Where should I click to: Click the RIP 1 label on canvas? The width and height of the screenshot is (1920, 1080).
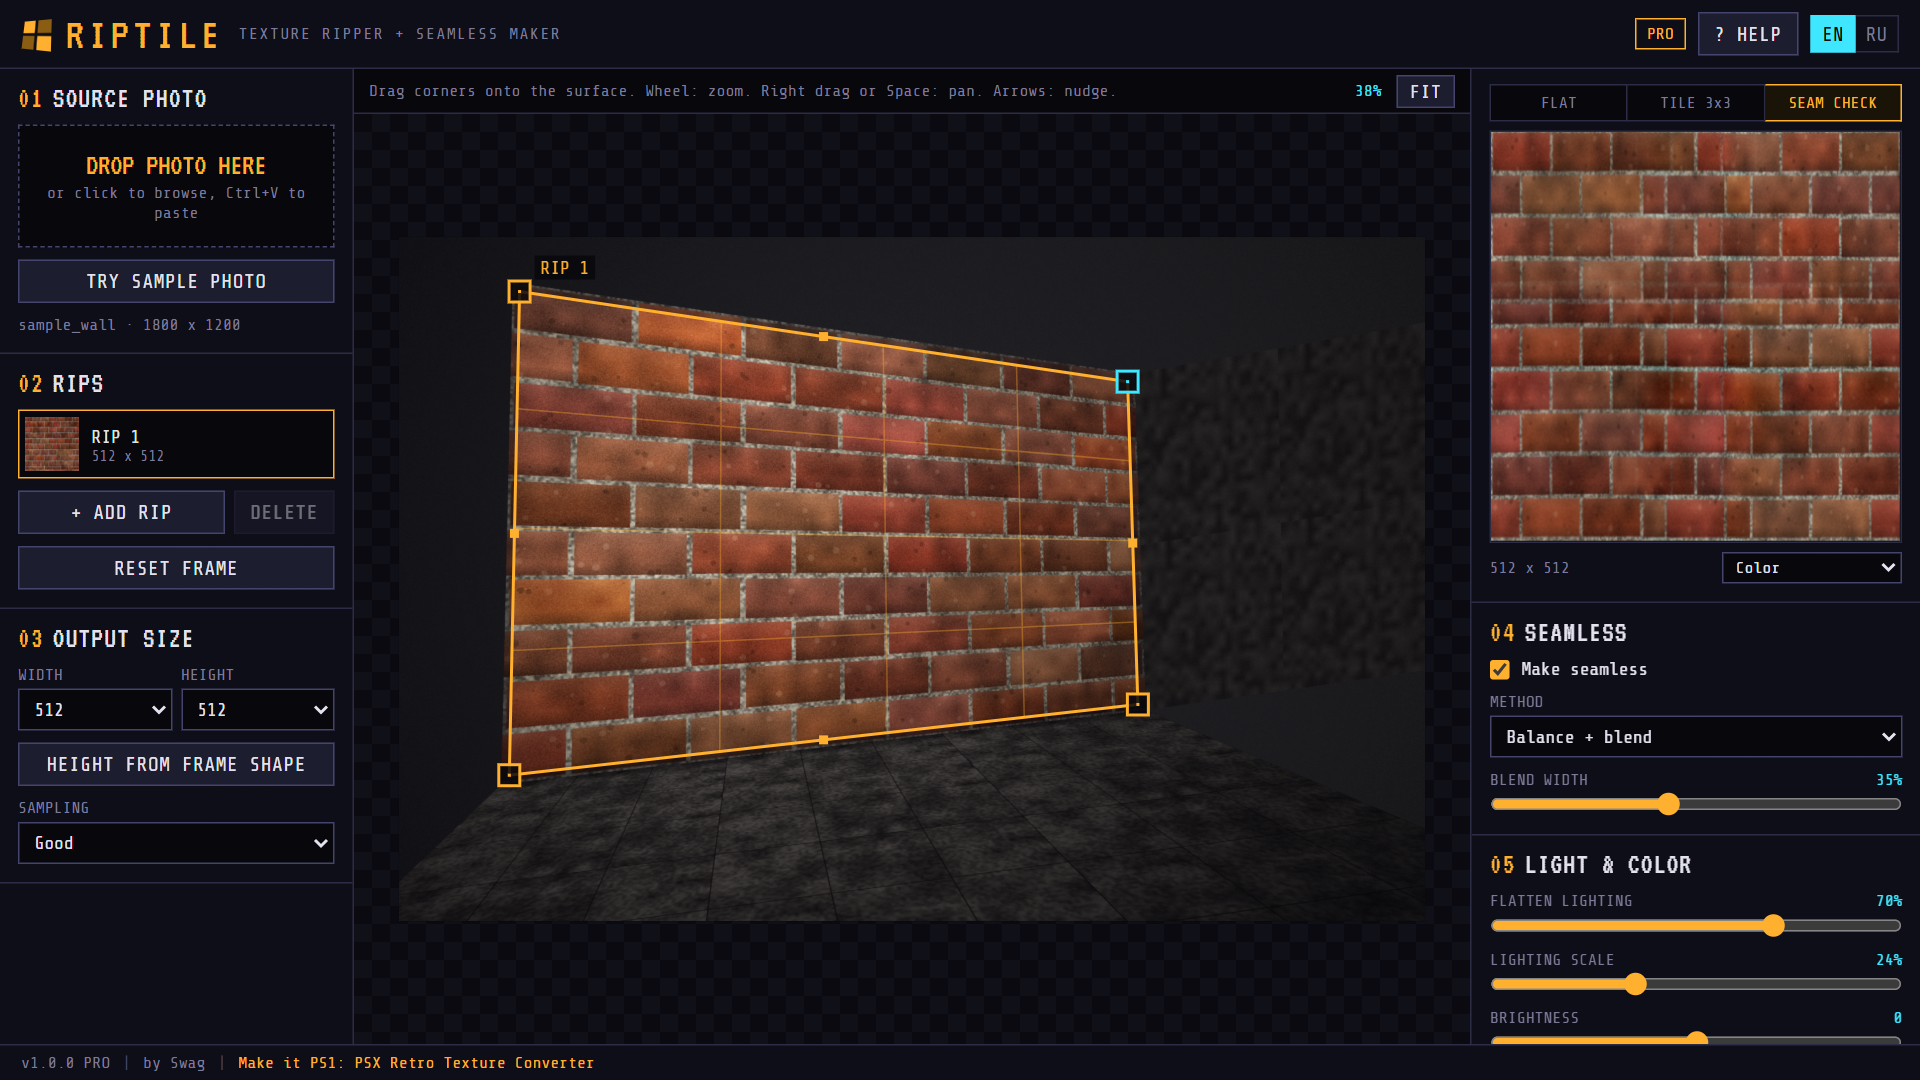click(x=564, y=268)
